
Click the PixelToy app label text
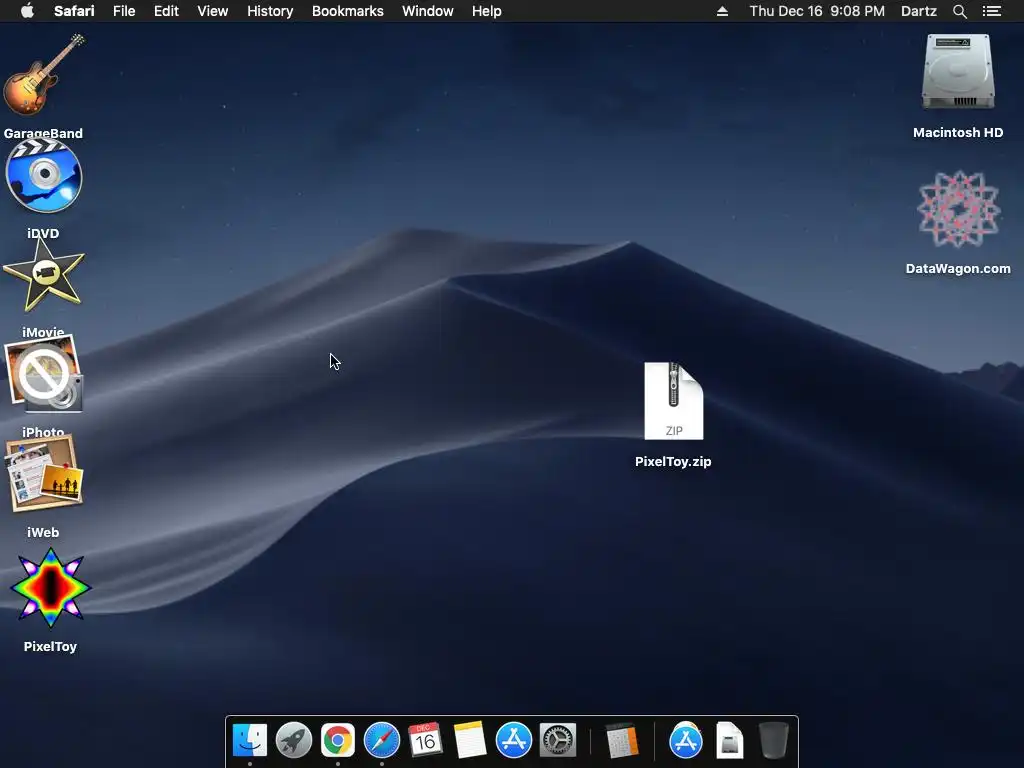(x=50, y=647)
